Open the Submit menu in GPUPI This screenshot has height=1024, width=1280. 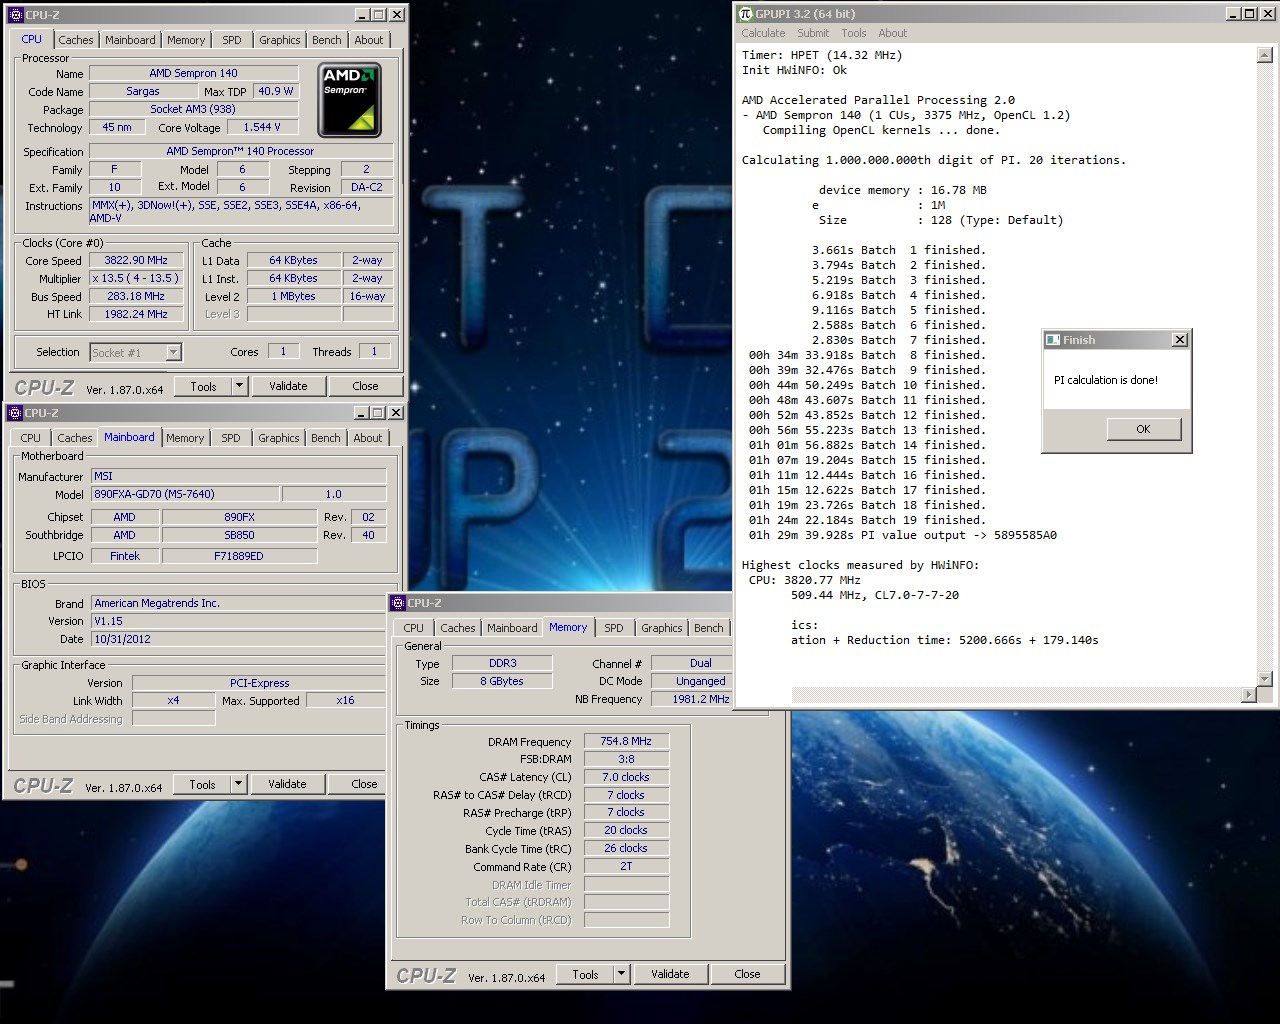[x=813, y=33]
